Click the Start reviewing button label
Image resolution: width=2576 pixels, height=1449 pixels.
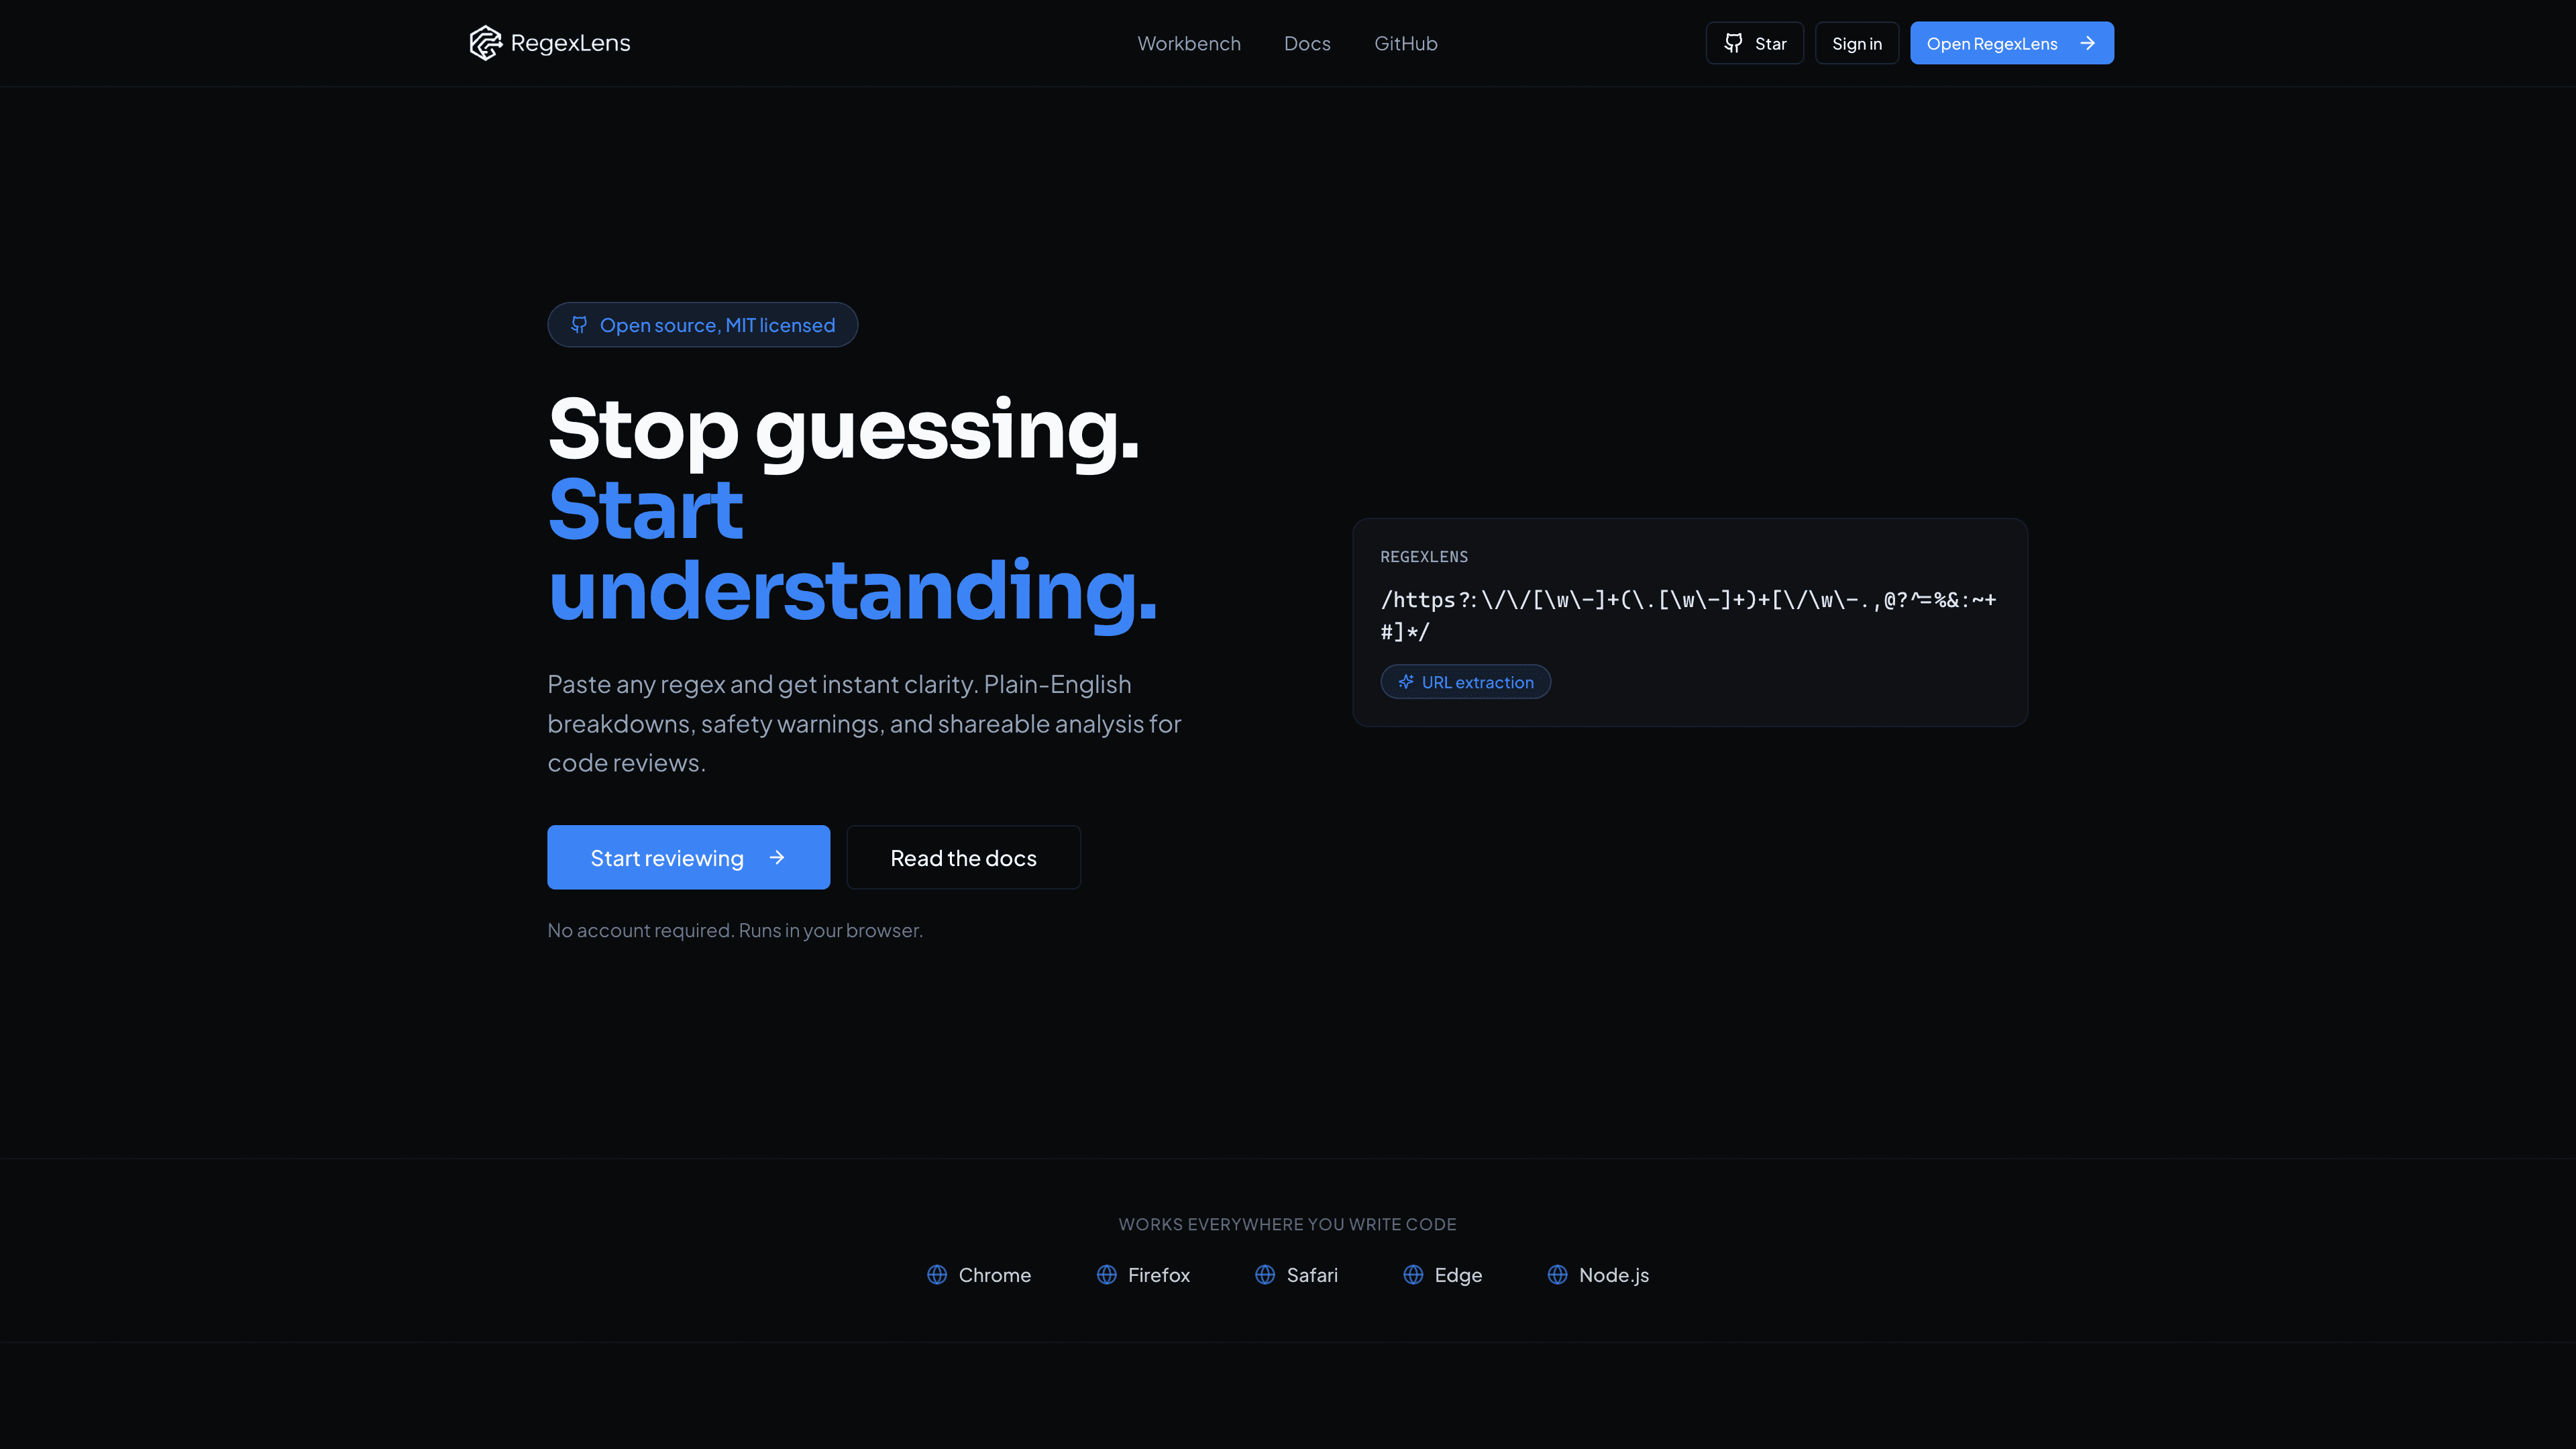667,858
